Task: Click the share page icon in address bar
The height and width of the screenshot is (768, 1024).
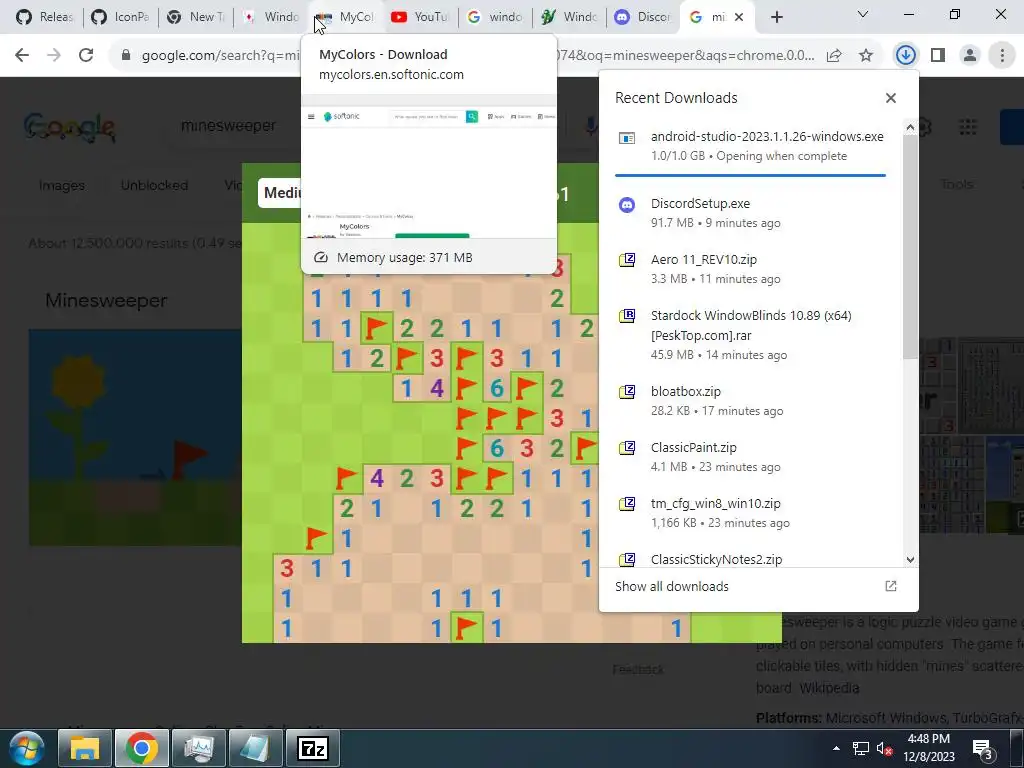Action: pos(834,56)
